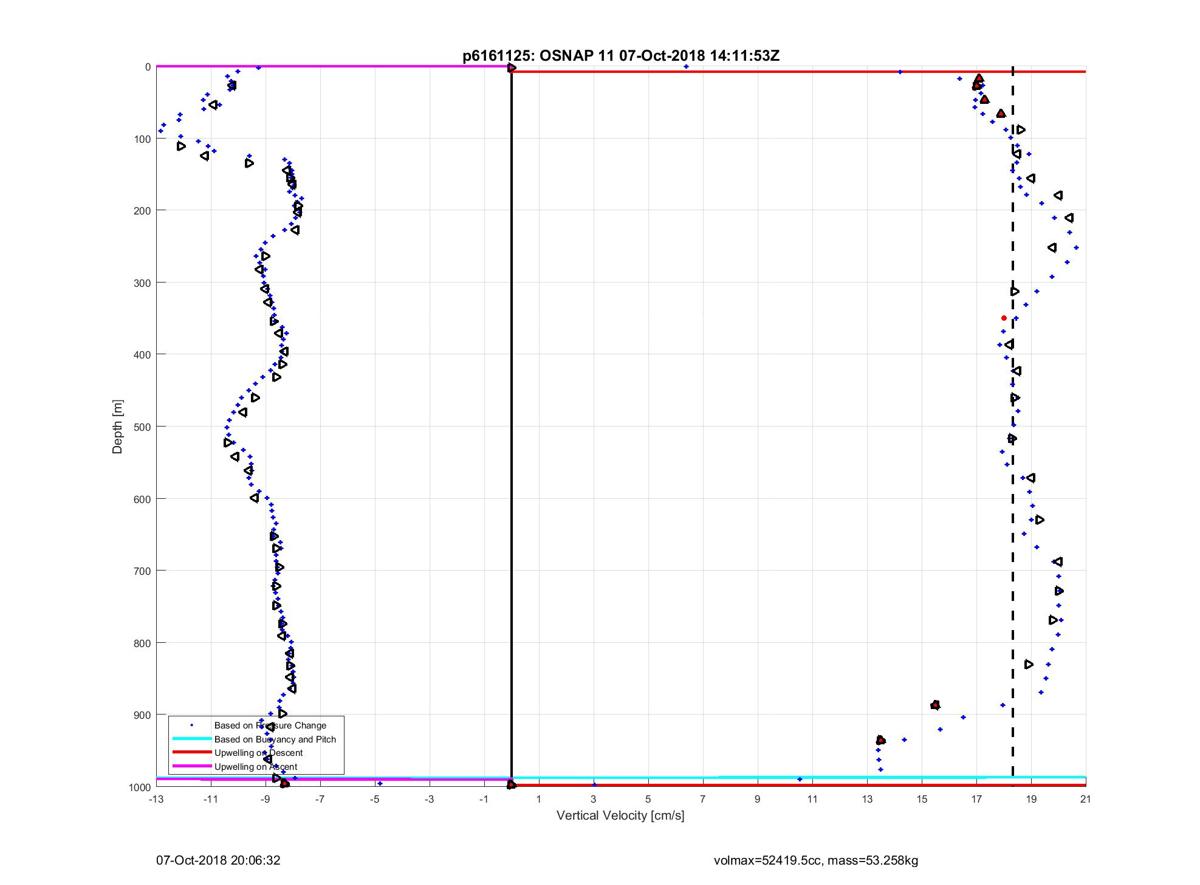1200x885 pixels.
Task: Click x-axis tick label "-9"
Action: (x=266, y=799)
